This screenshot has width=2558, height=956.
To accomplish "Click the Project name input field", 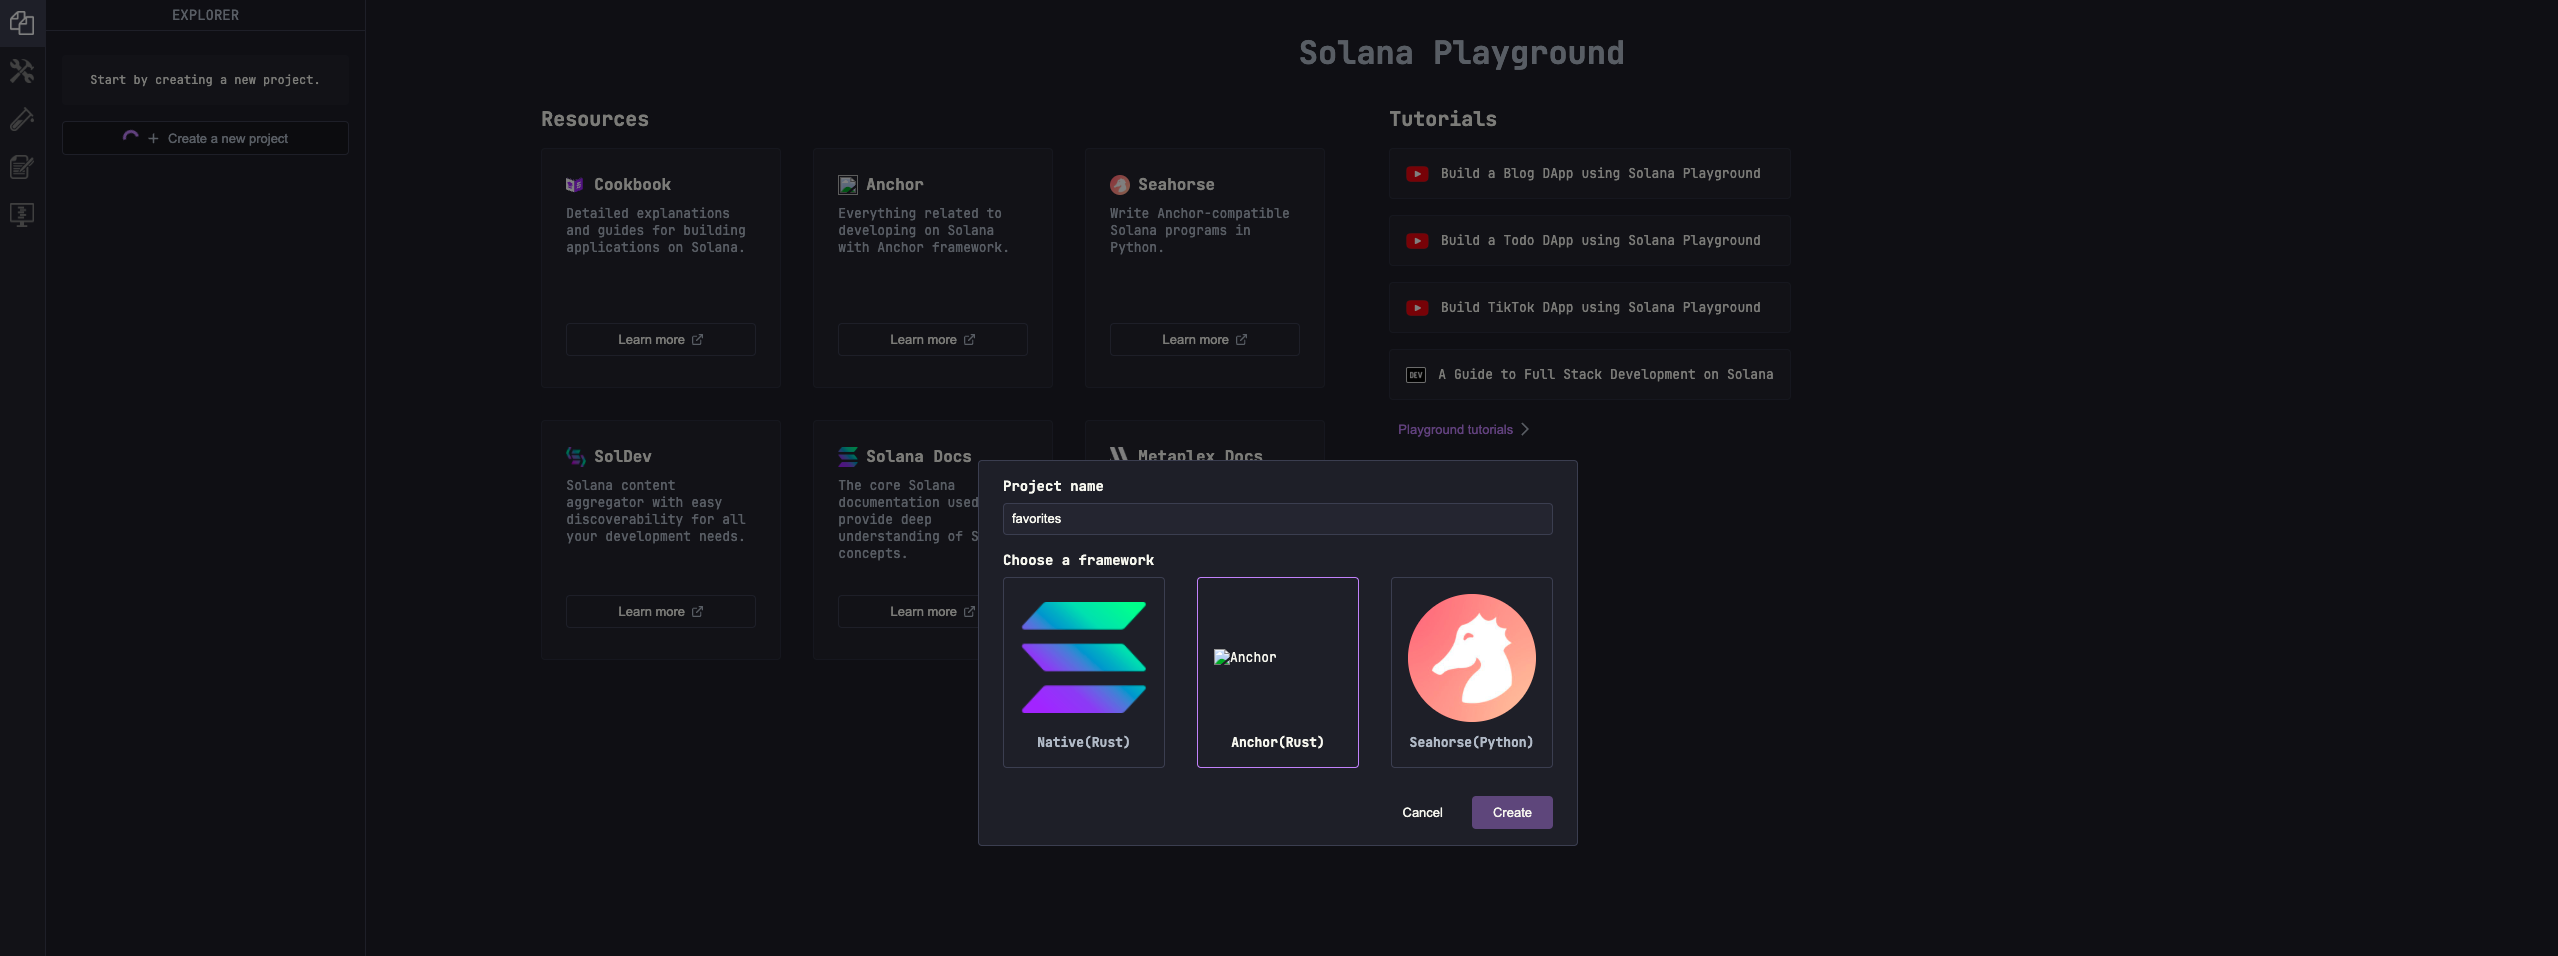I will click(1278, 519).
